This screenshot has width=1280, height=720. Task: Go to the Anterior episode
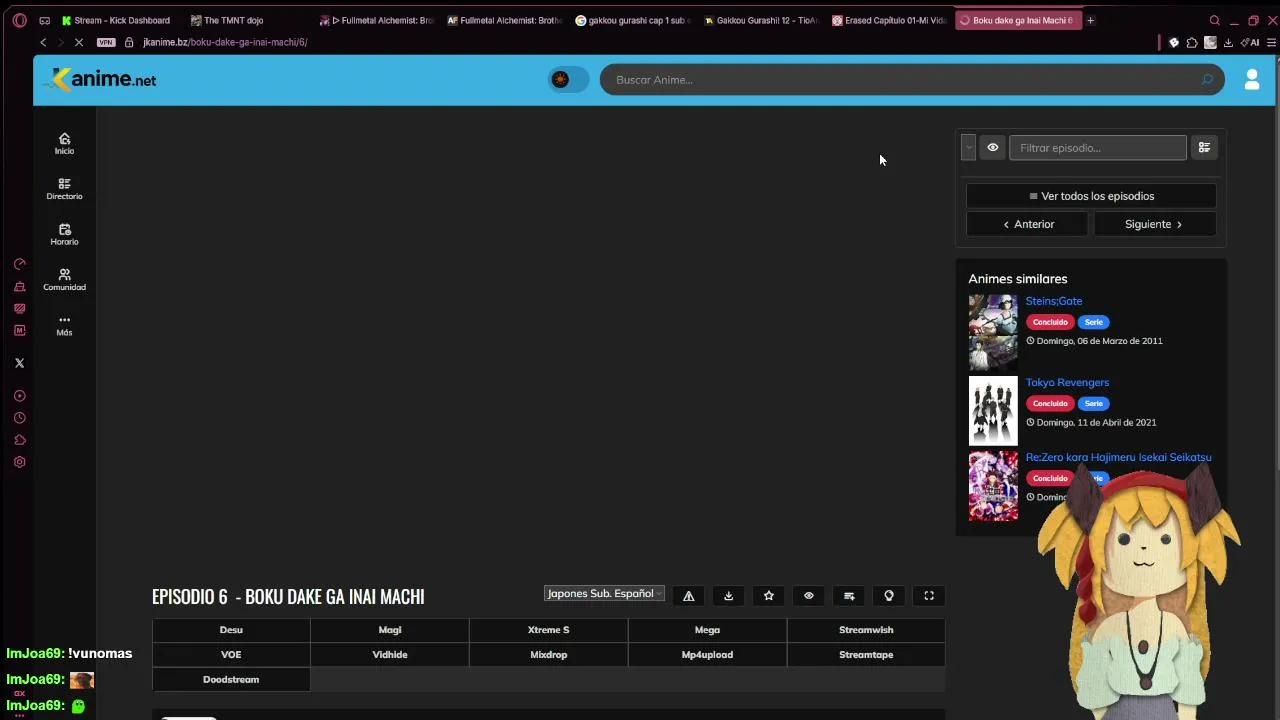(1029, 224)
